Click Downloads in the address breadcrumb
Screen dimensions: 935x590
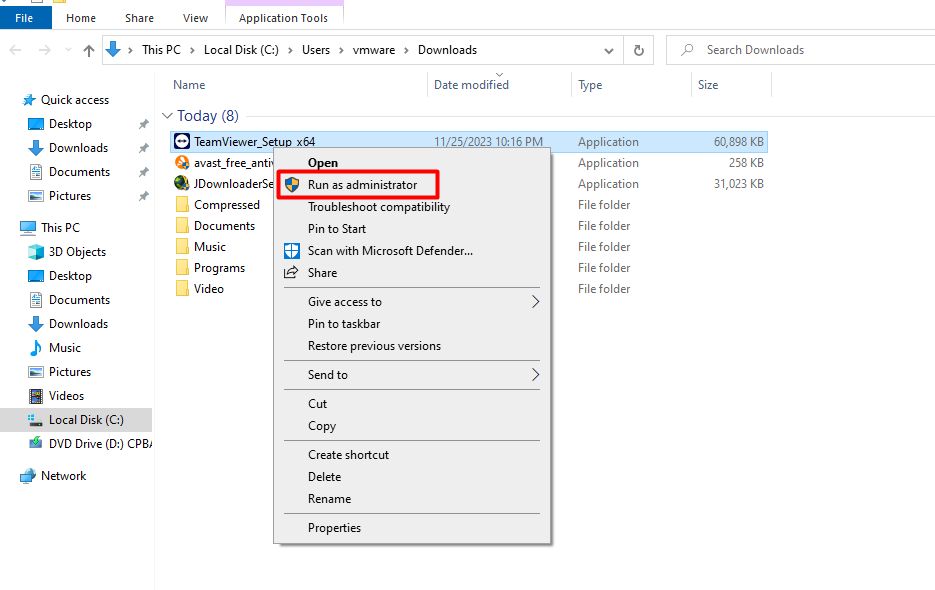[x=447, y=50]
